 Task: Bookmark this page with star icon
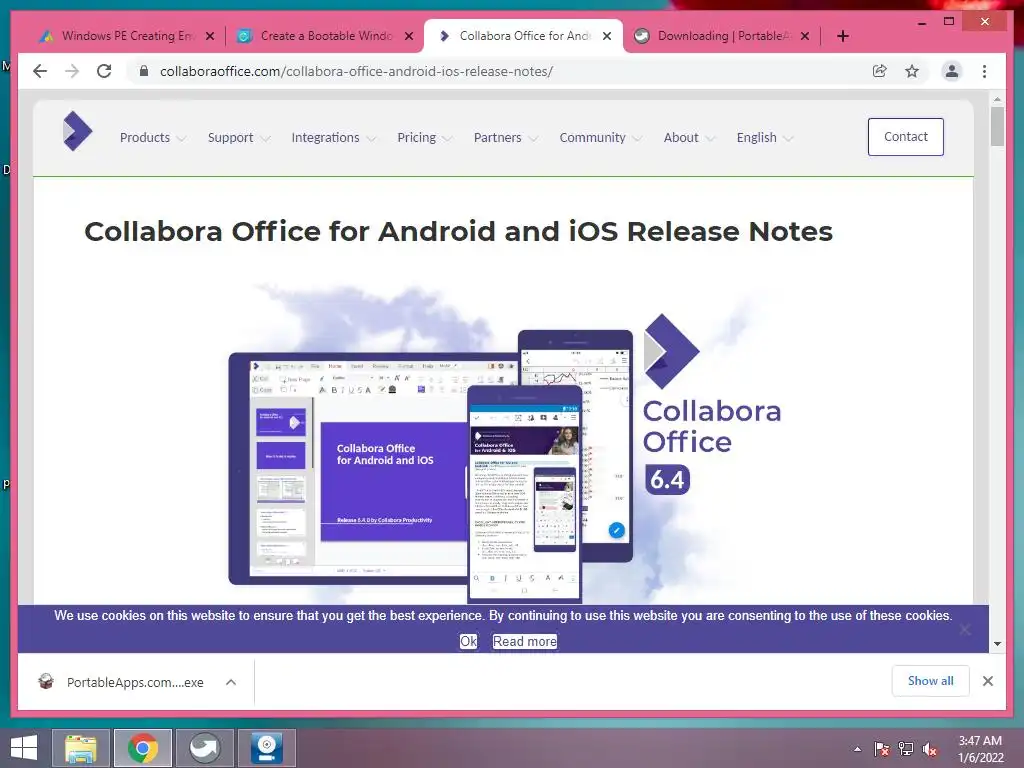912,71
